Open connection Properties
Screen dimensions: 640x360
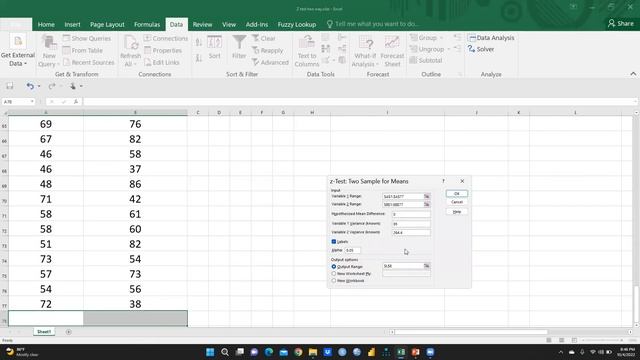163,50
